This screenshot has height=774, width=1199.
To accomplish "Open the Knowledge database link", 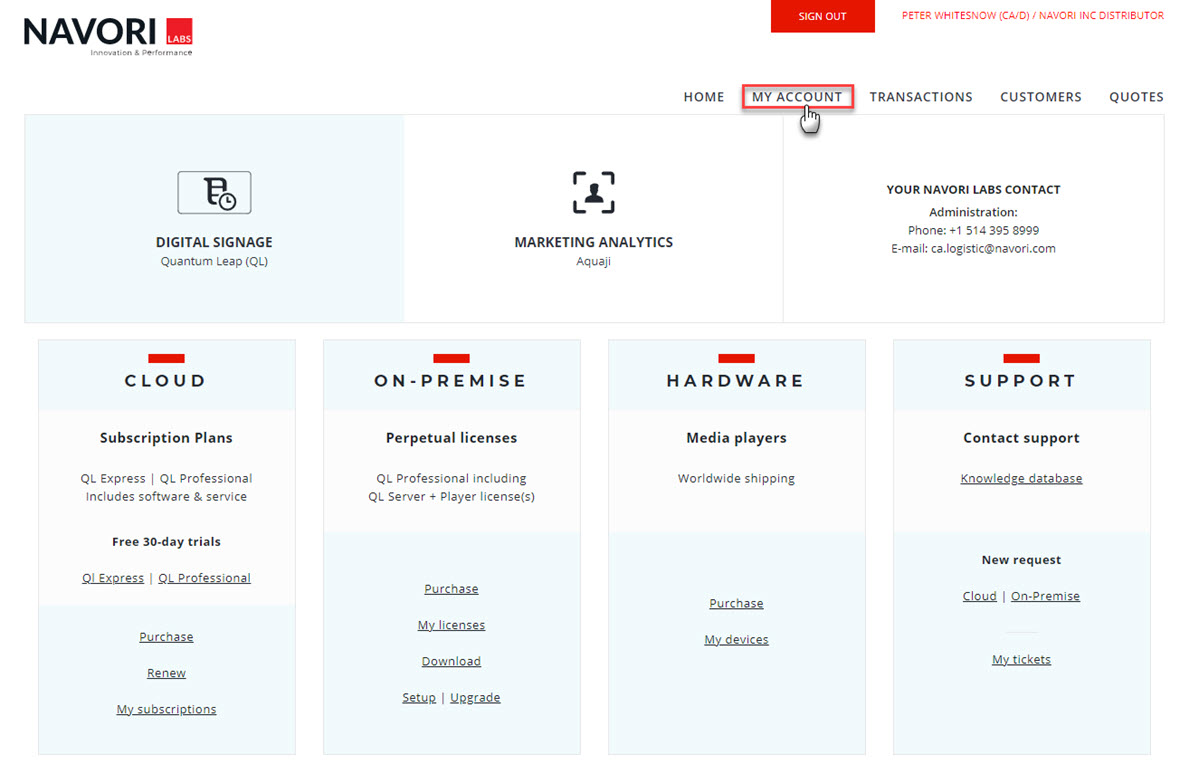I will coord(1021,478).
